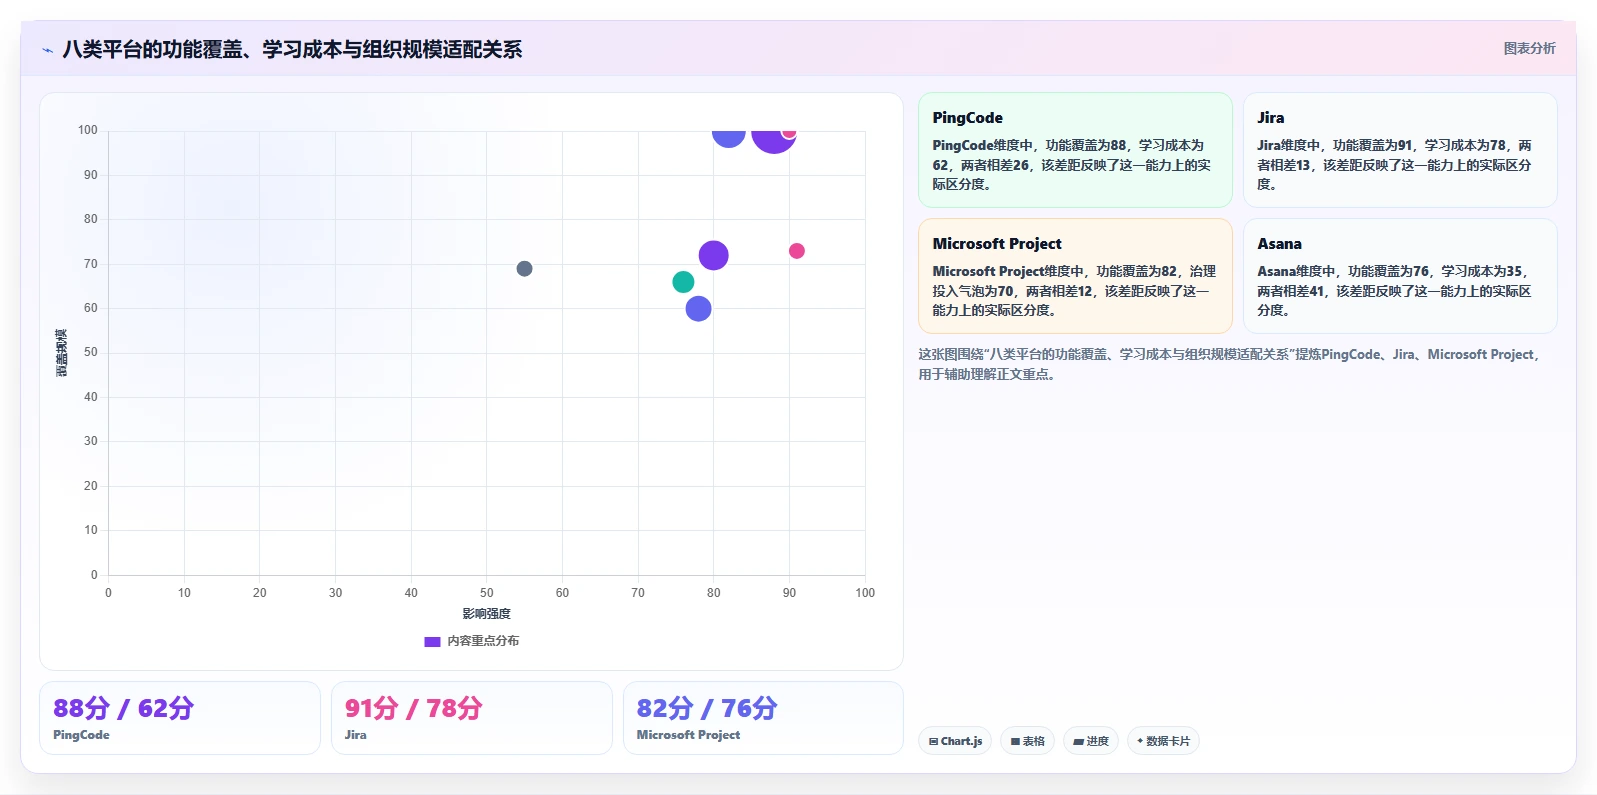This screenshot has width=1597, height=795.
Task: Click the 82分 / 76分 Microsoft Project stat
Action: pos(763,718)
